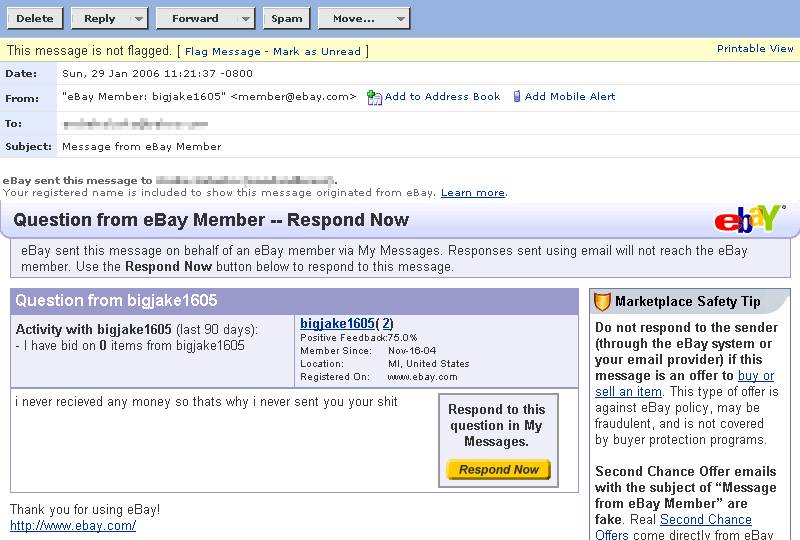
Task: Open the Move... folder dropdown
Action: [x=364, y=18]
